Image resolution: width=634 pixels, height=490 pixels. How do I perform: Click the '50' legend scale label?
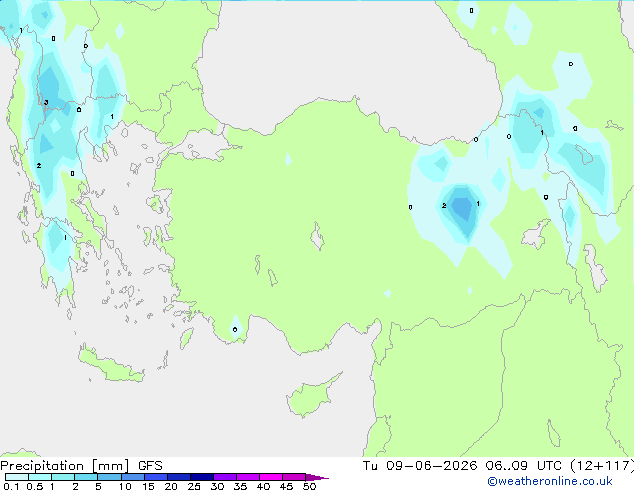(x=309, y=486)
